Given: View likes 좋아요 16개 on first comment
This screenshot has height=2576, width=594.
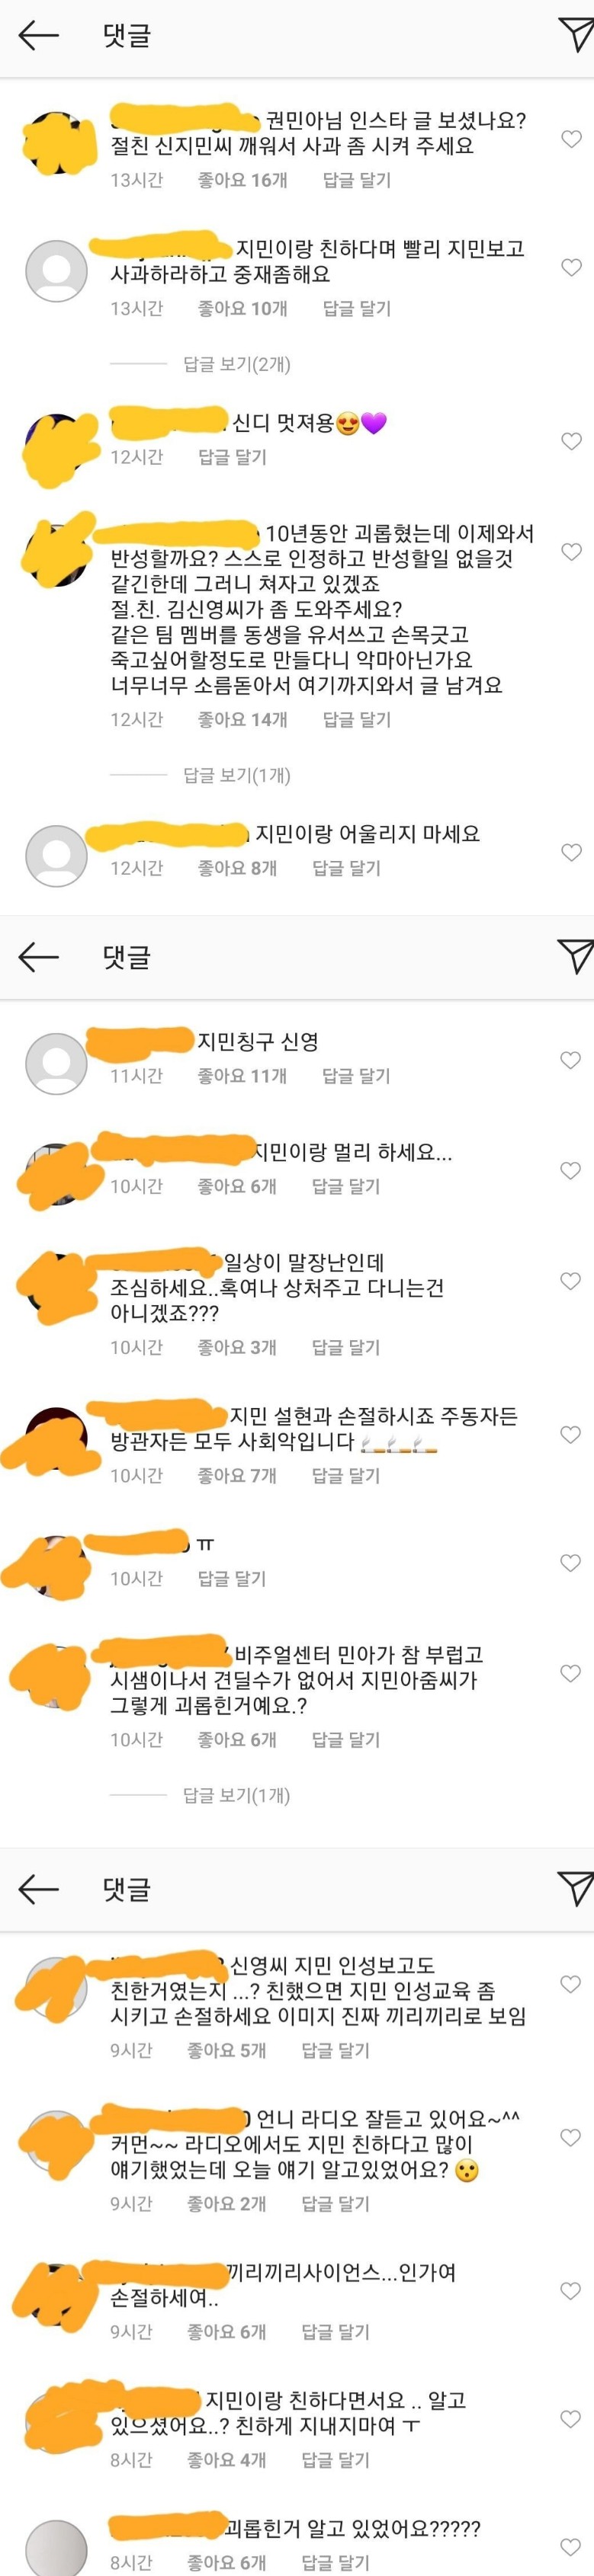Looking at the screenshot, I should pos(242,180).
